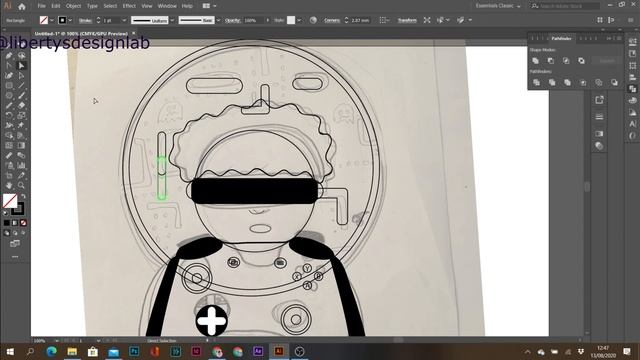640x360 pixels.
Task: Click the Recolor Artwork icon in control bar
Action: 313,20
